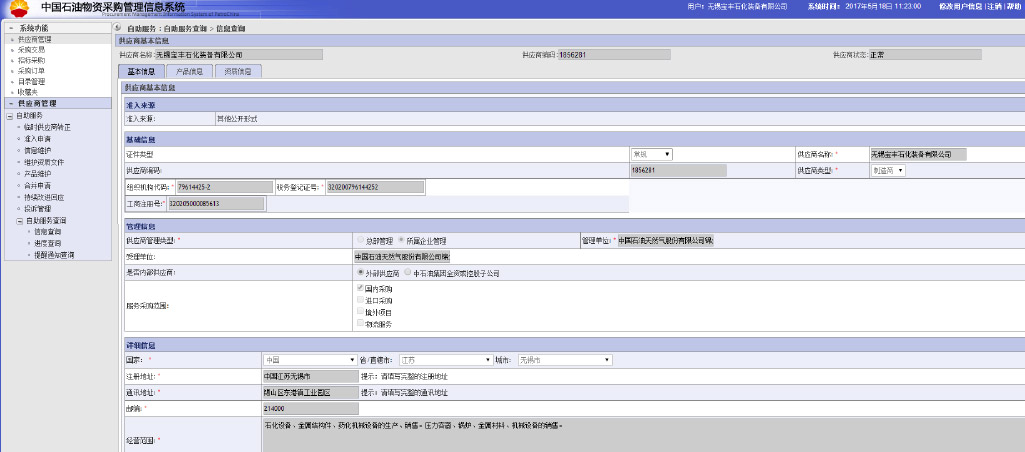Click the PetroChina logo in the header
The width and height of the screenshot is (1025, 452).
click(x=19, y=8)
